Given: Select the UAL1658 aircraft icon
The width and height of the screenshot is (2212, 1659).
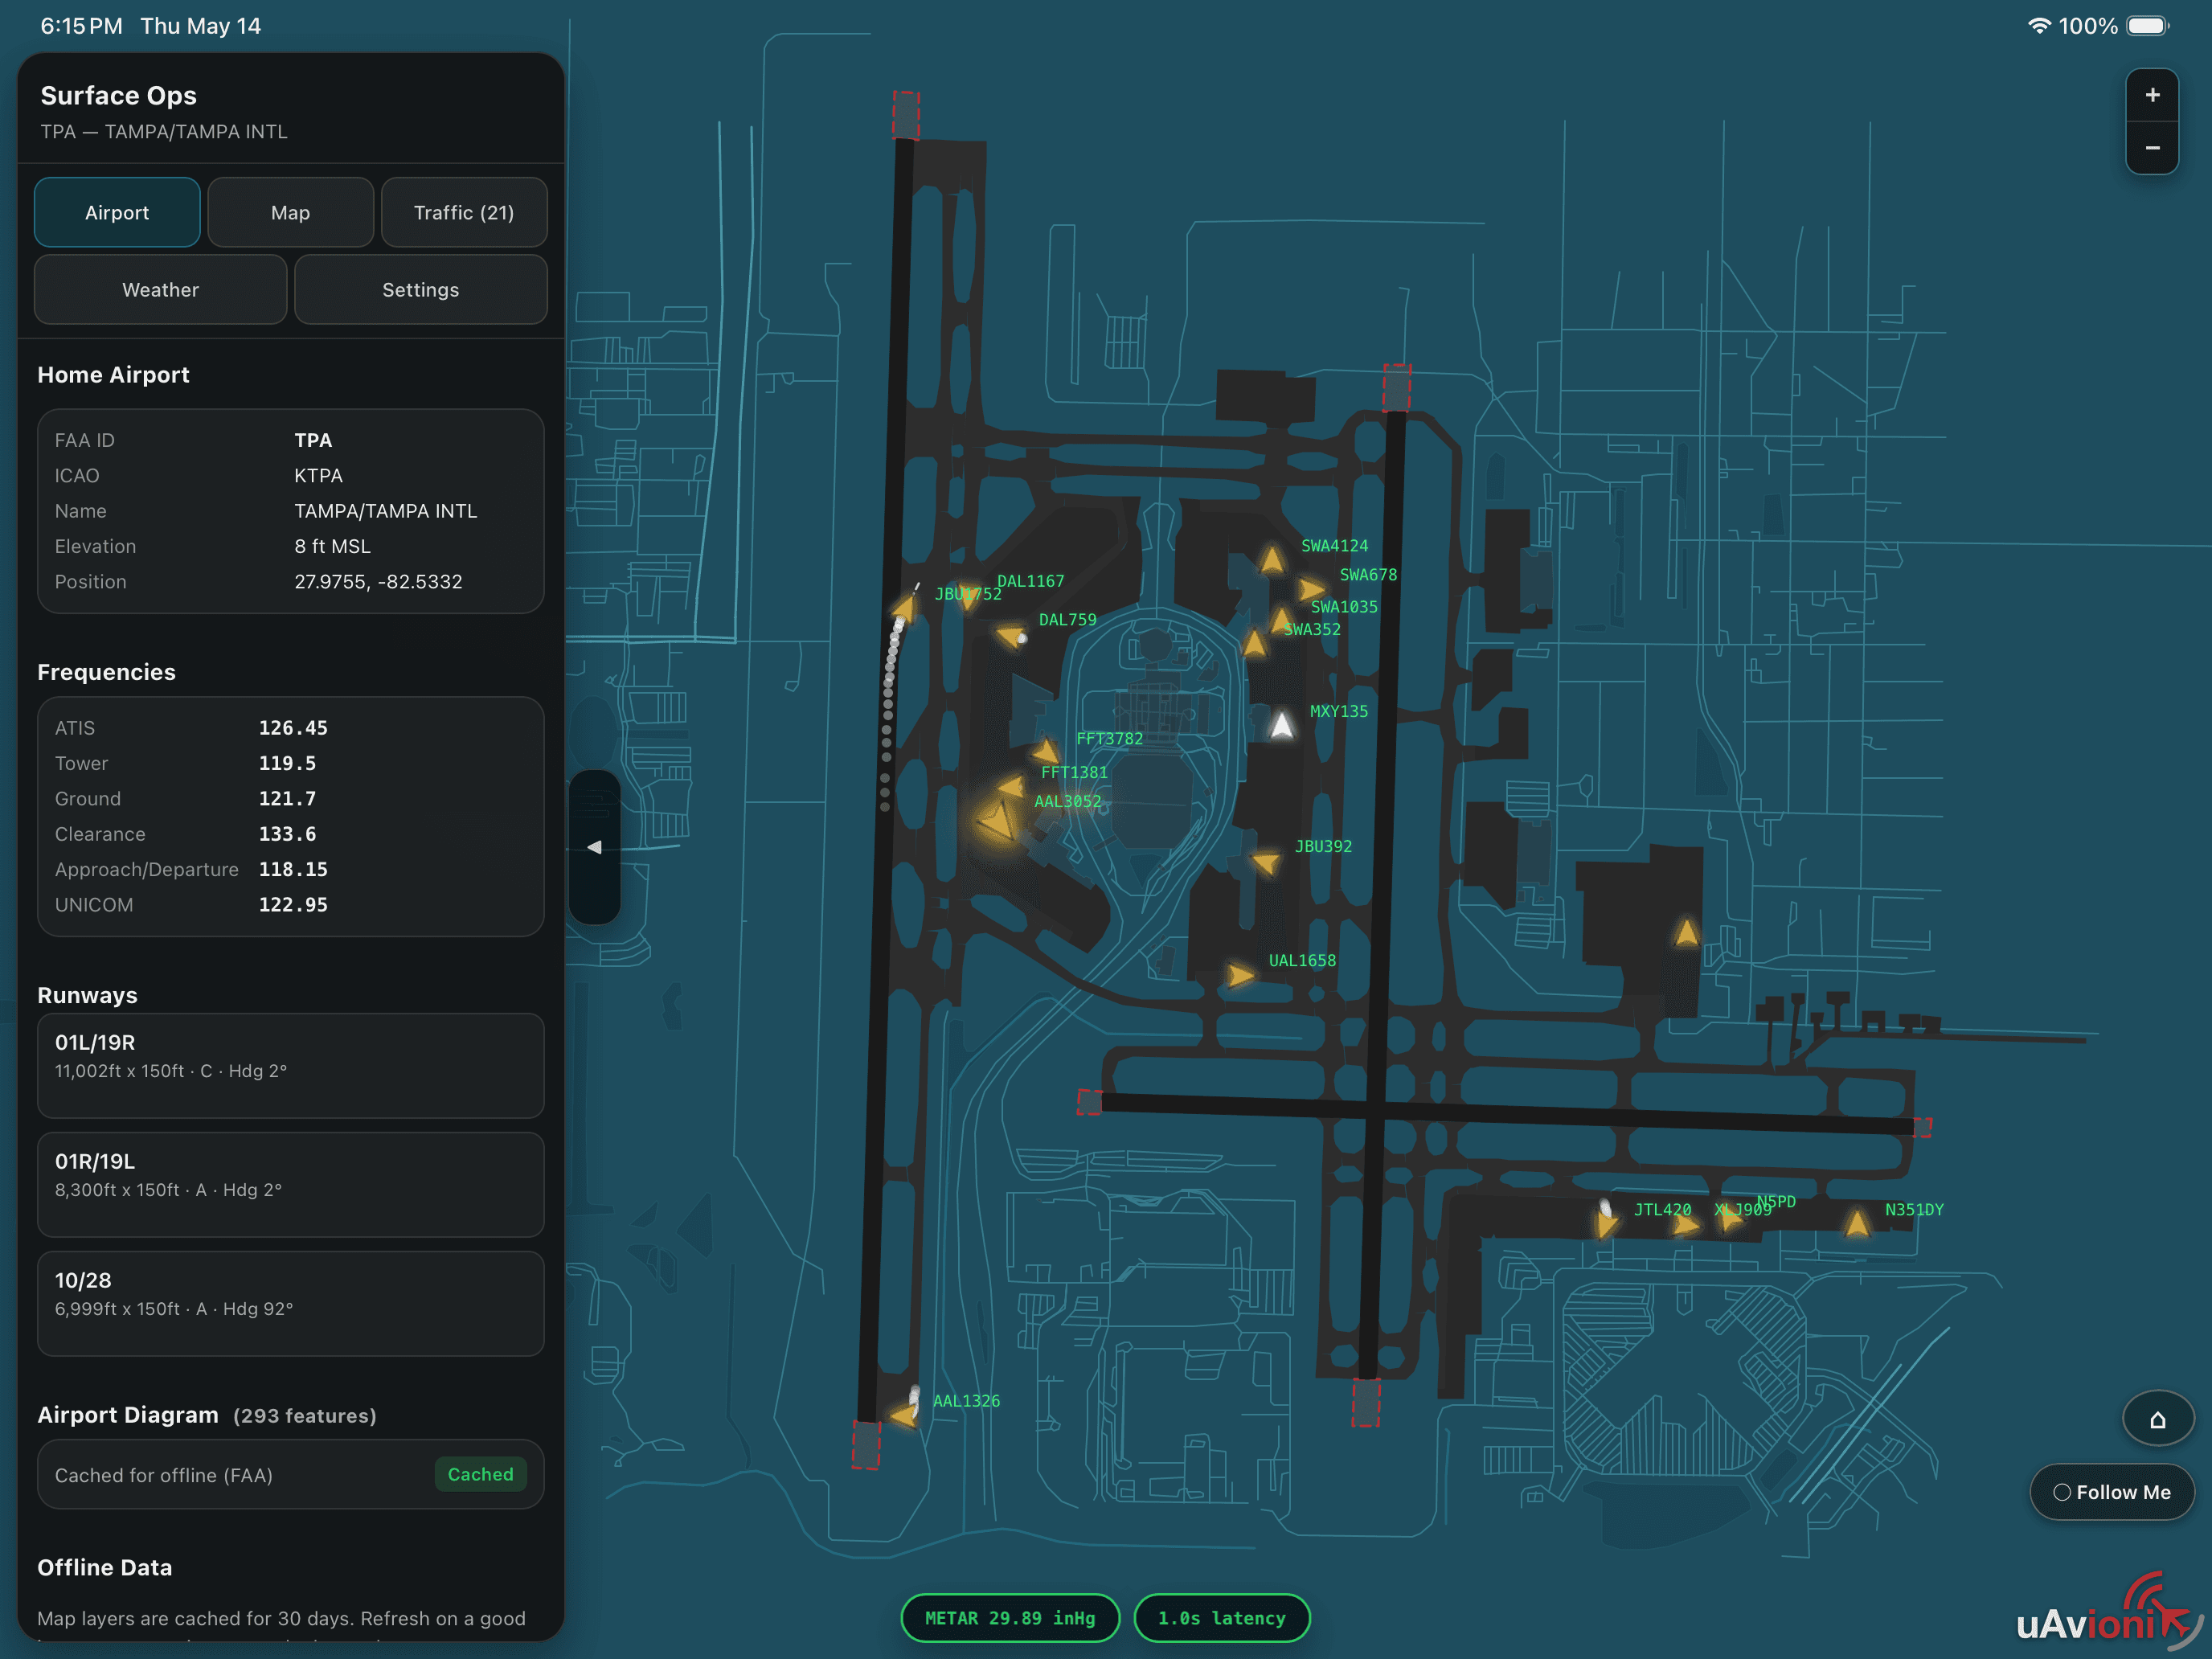Looking at the screenshot, I should (x=1240, y=975).
